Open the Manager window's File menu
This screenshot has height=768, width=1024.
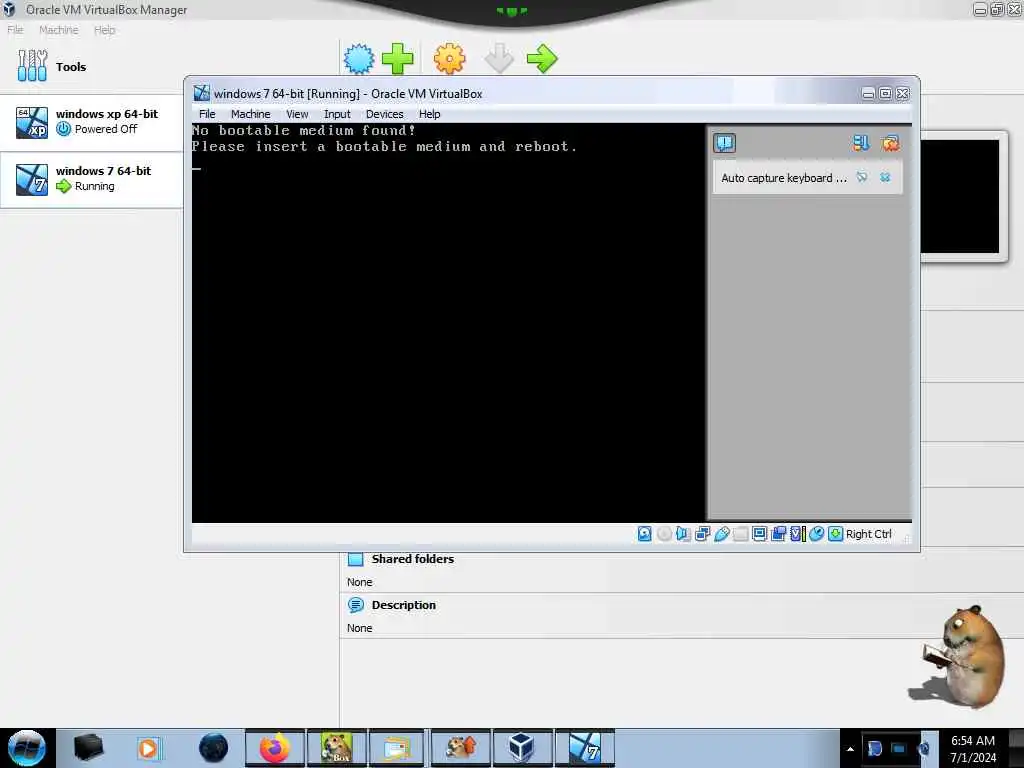[15, 29]
